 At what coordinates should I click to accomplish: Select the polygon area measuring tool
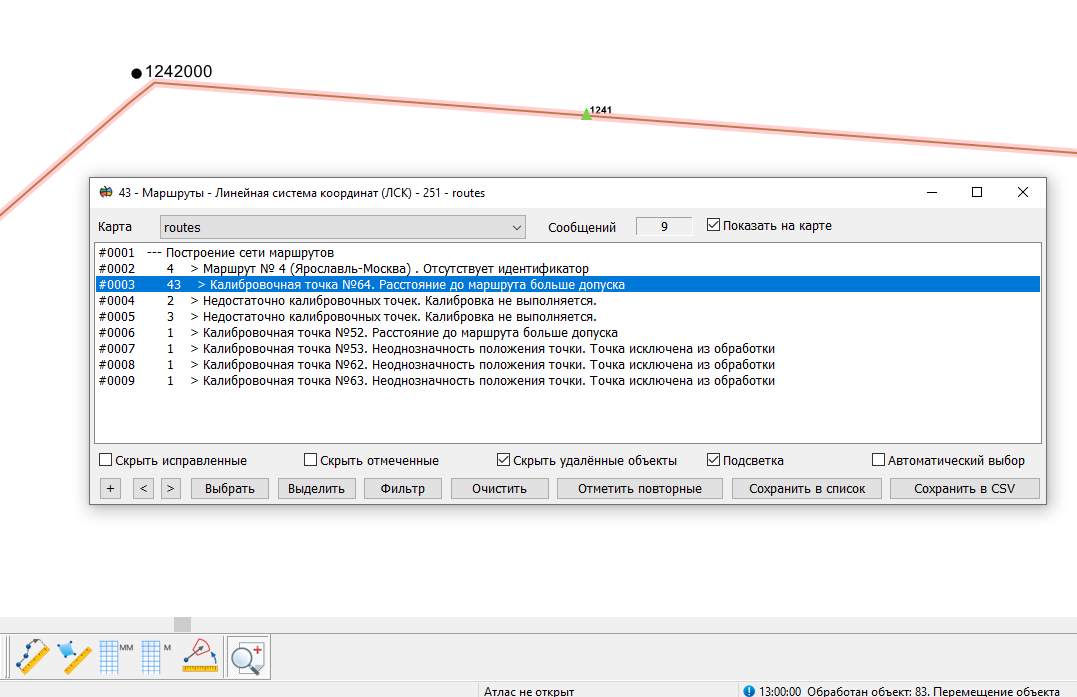[75, 656]
